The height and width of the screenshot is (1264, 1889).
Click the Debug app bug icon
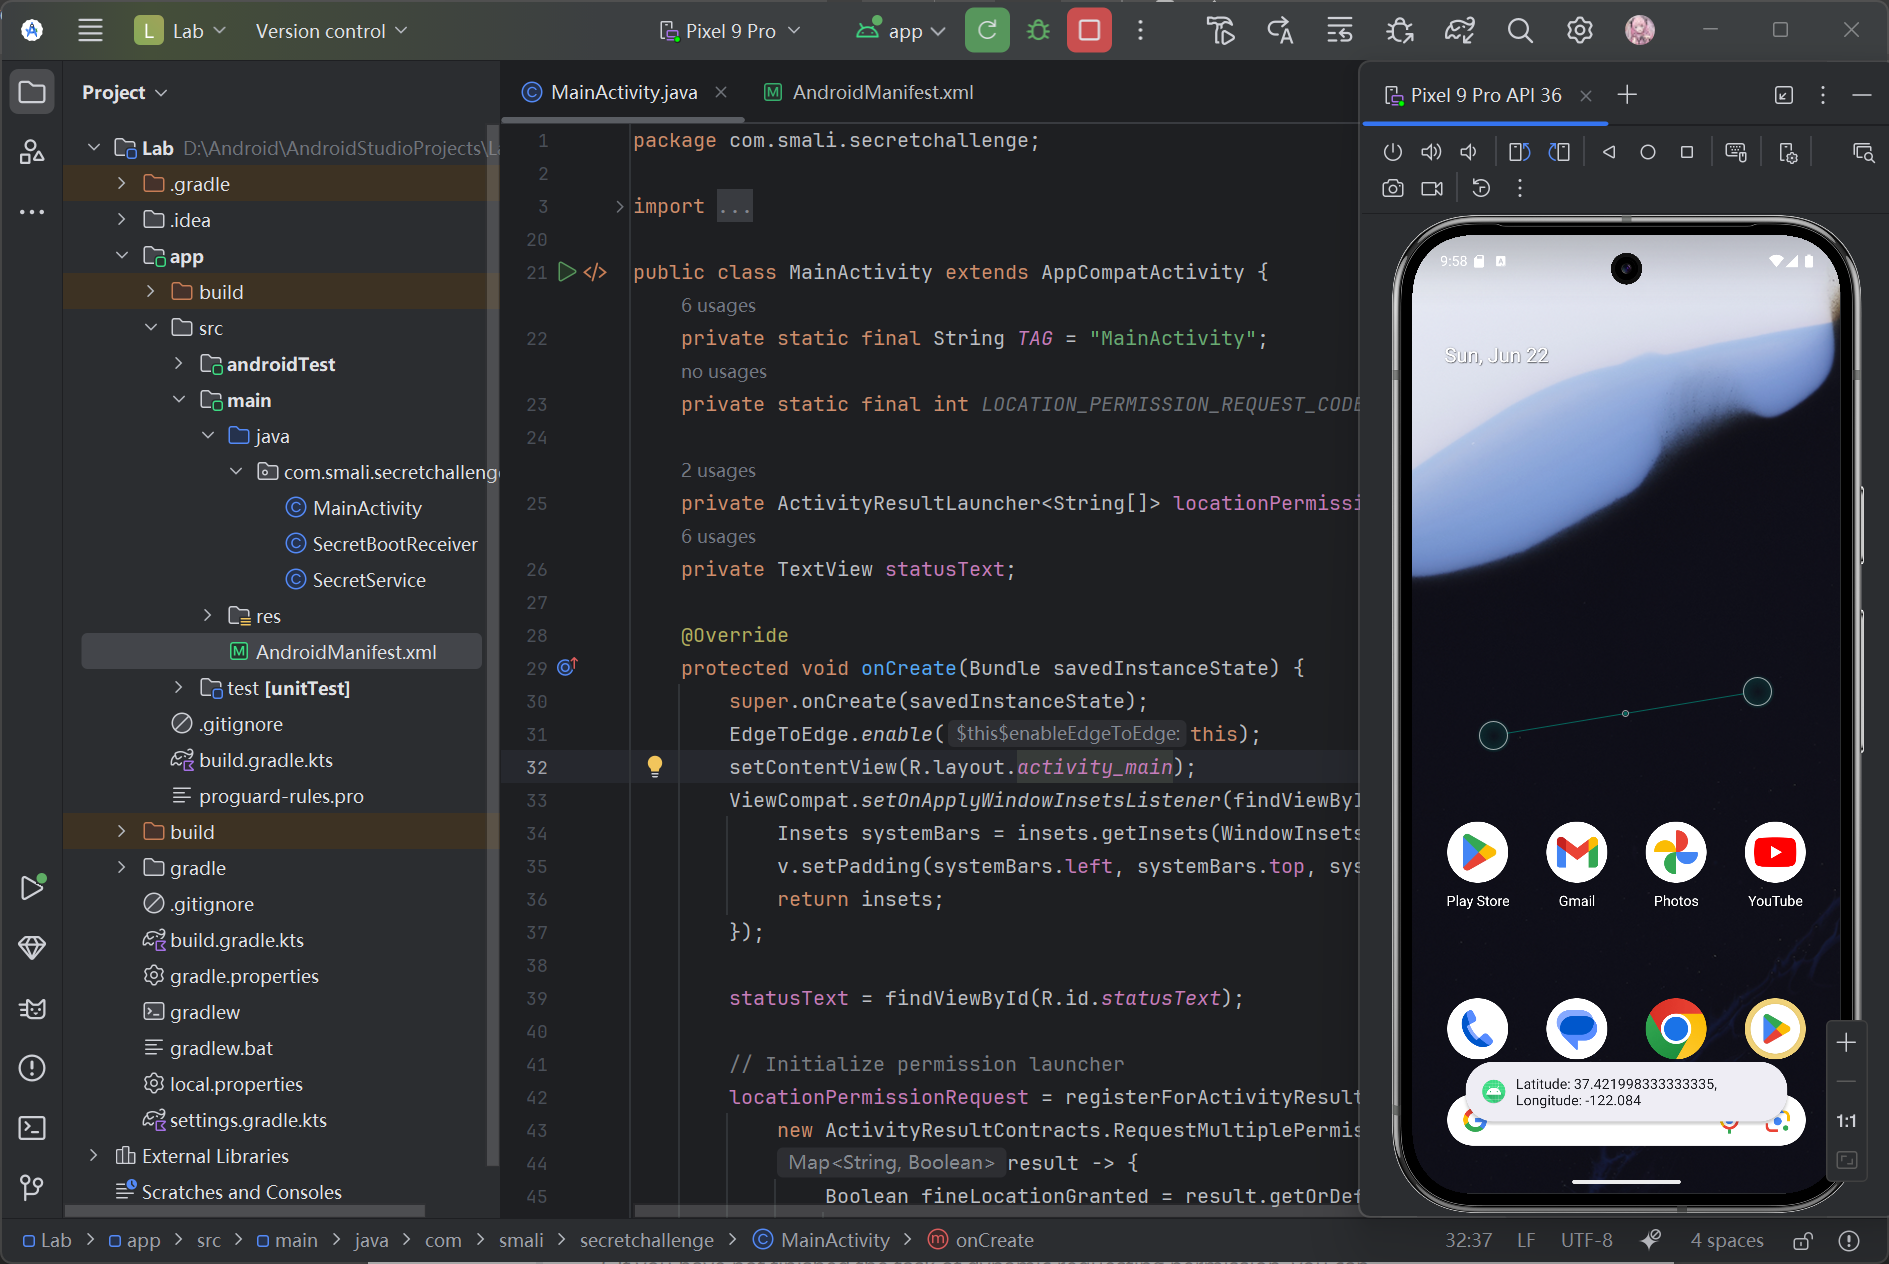coord(1038,31)
